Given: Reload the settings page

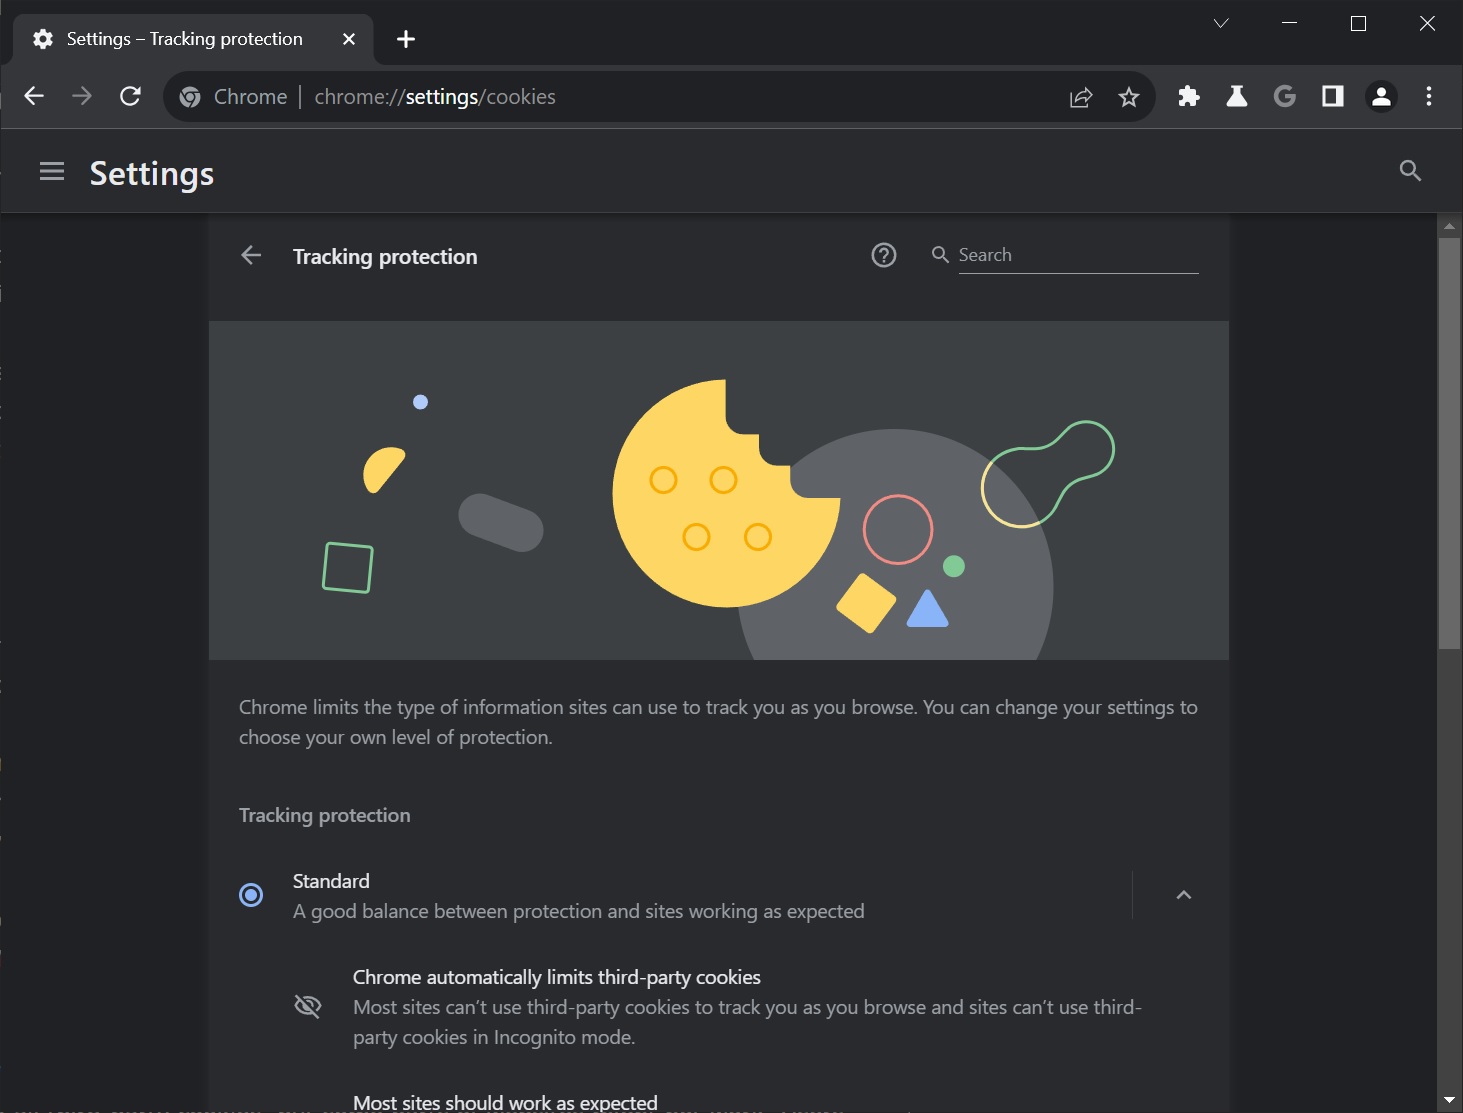Looking at the screenshot, I should point(130,96).
